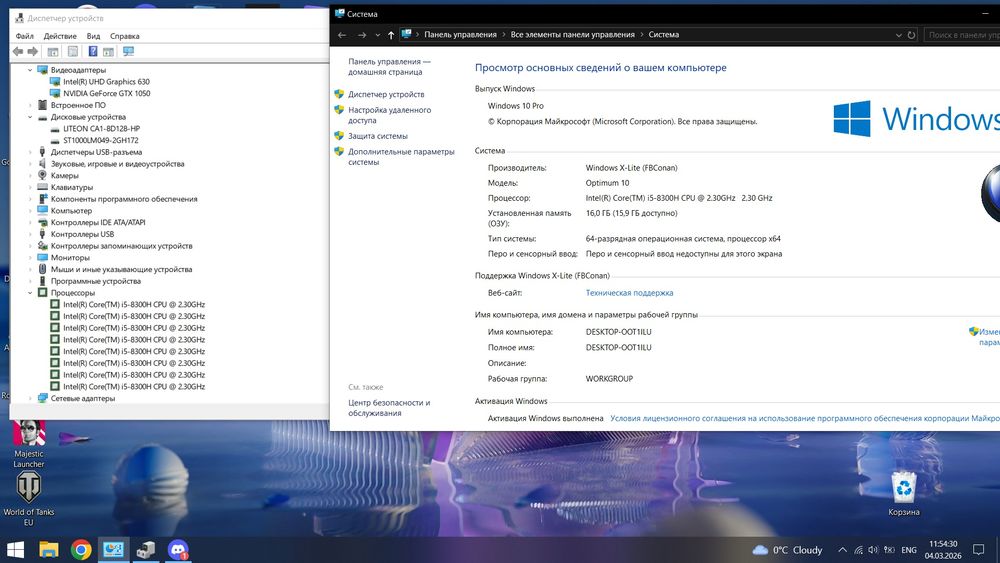Screen dimensions: 1000x563
Task: Open the Windows Start button
Action: click(x=15, y=550)
